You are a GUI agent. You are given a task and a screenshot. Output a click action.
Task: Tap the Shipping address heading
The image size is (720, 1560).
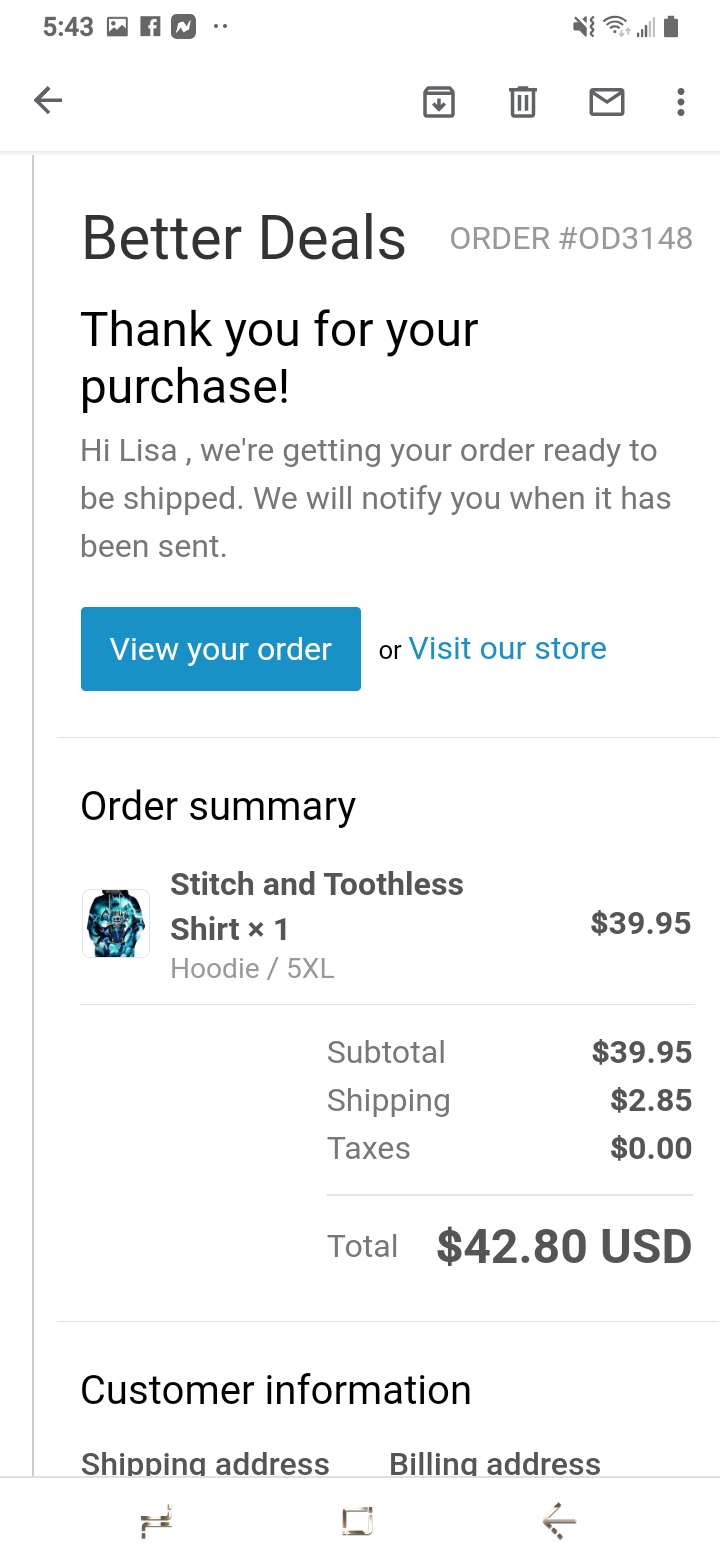[x=205, y=1464]
